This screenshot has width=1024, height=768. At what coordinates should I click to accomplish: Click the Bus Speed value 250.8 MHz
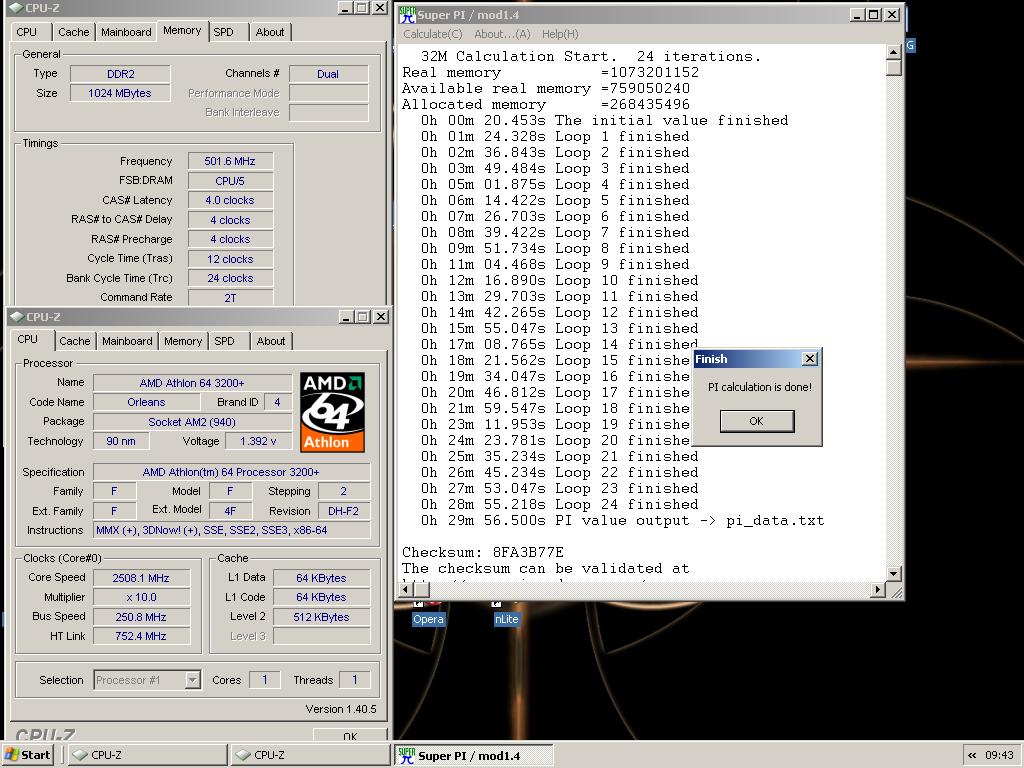pos(142,616)
